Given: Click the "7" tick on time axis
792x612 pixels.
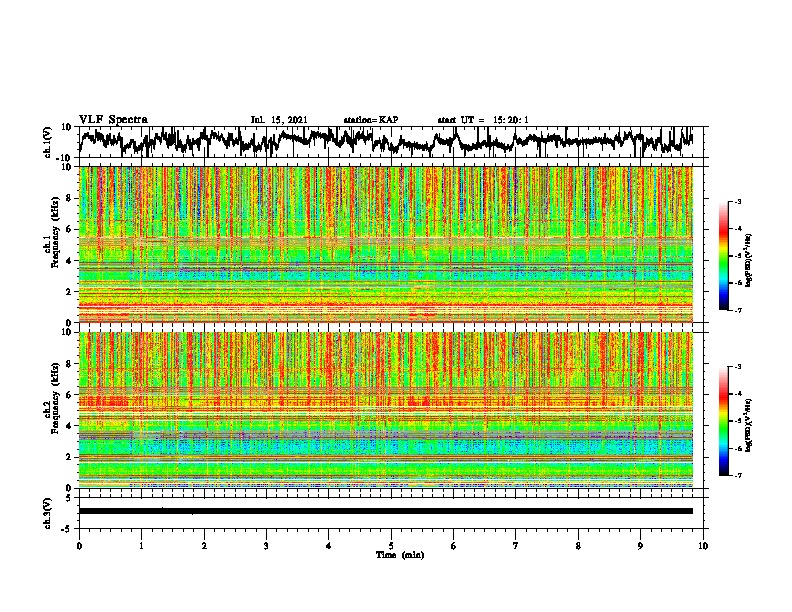Looking at the screenshot, I should [516, 546].
